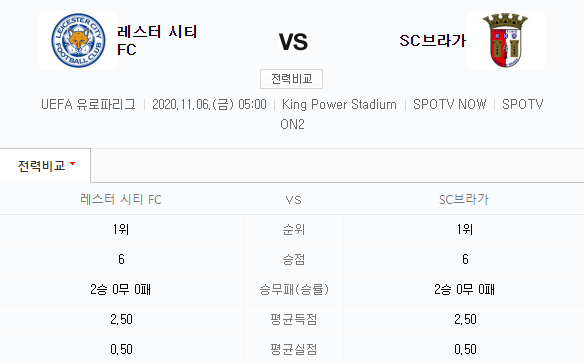Click the 레스터 시티 FC table column header
The image size is (584, 363).
click(121, 200)
